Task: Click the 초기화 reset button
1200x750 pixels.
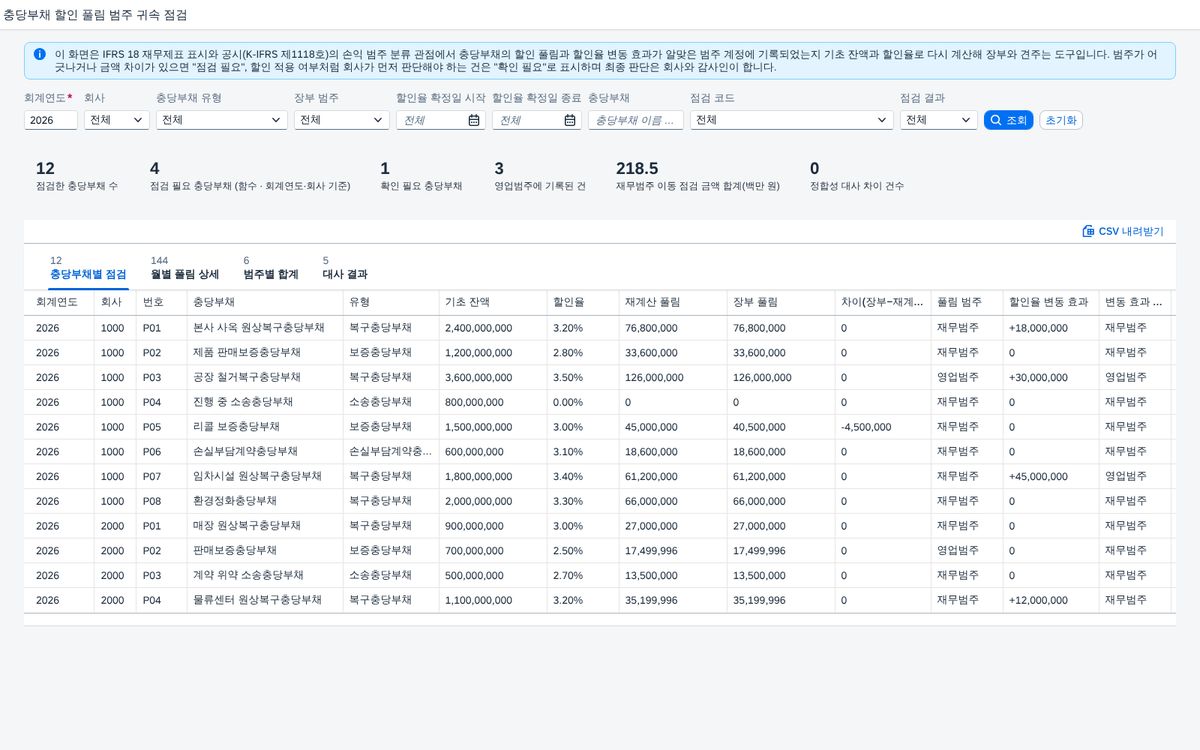Action: (1061, 120)
